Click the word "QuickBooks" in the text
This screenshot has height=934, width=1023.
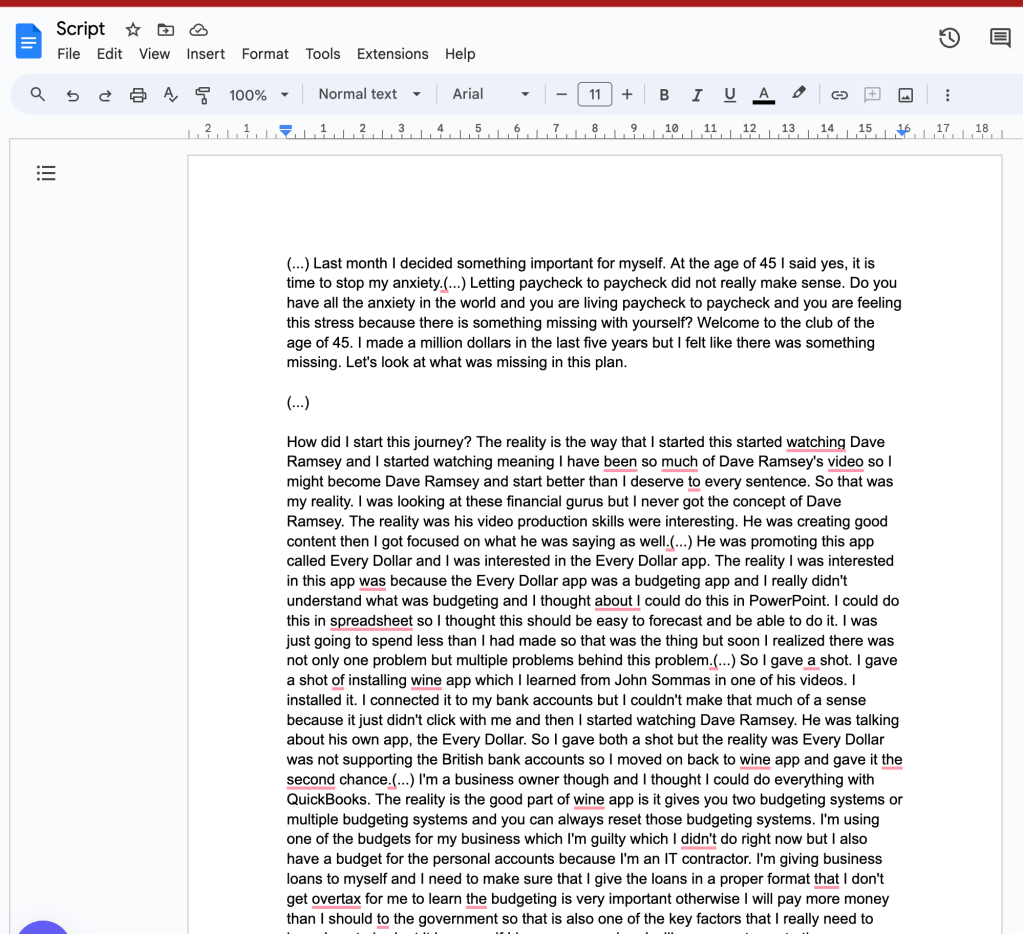click(328, 800)
